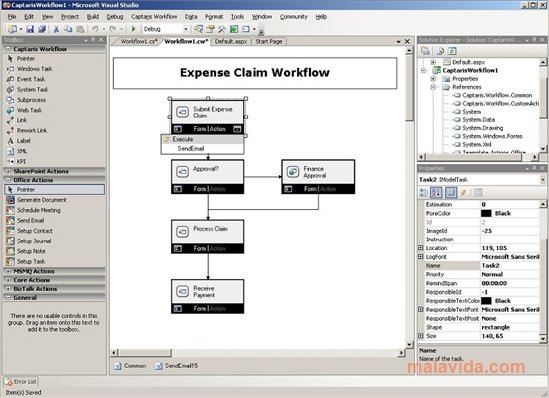Show events with the lightning bolt button
This screenshot has width=549, height=398.
click(464, 192)
